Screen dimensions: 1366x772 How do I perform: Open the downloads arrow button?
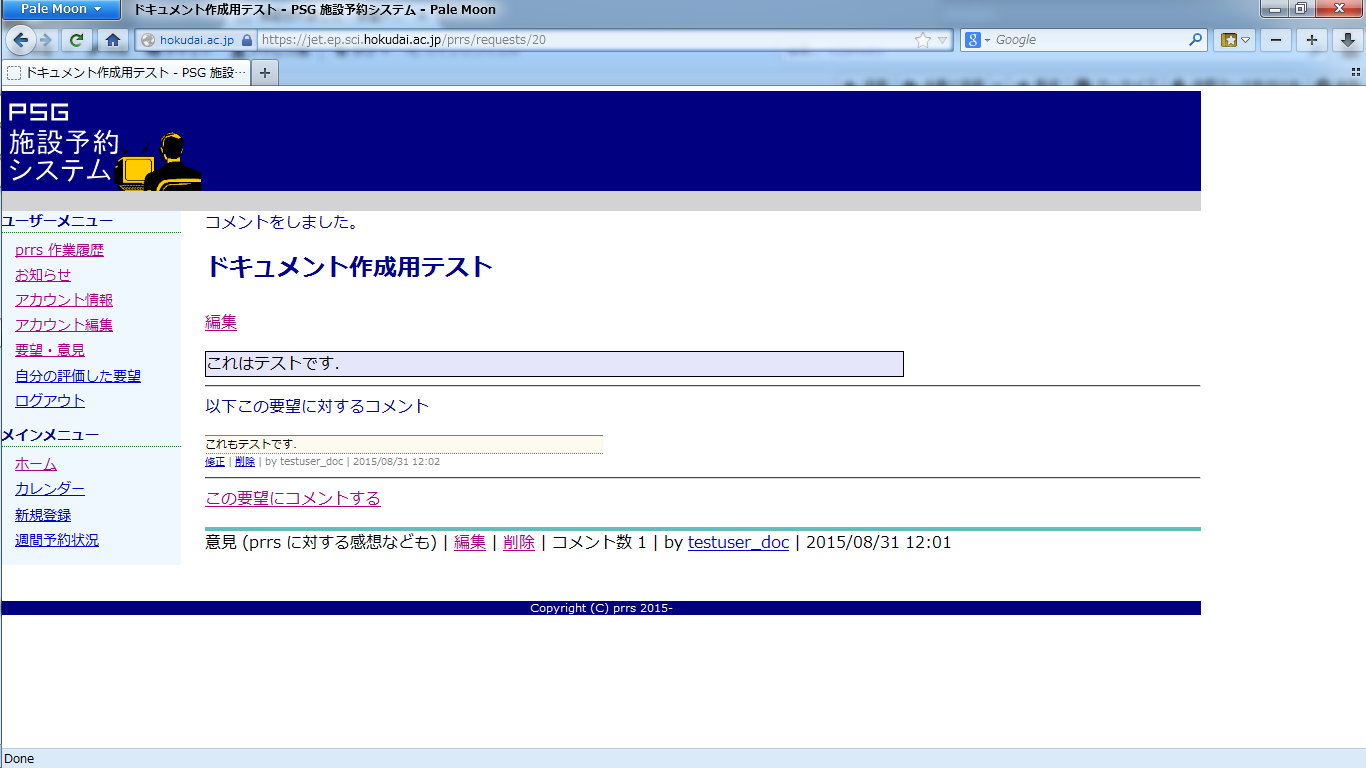point(1349,40)
